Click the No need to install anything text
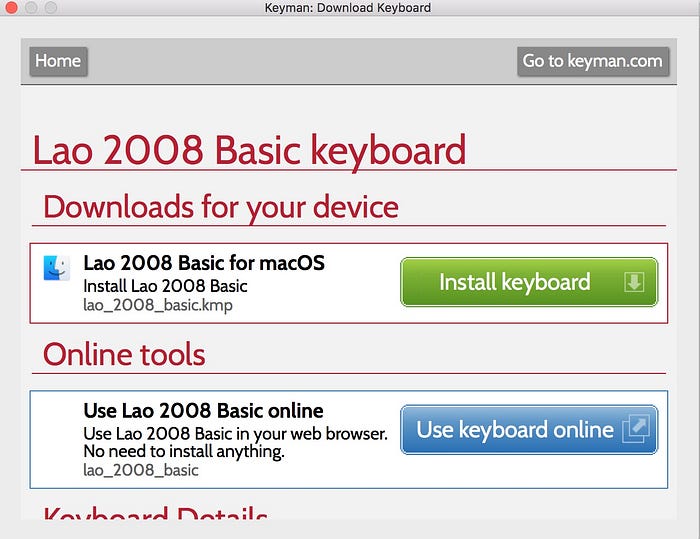 click(x=184, y=451)
